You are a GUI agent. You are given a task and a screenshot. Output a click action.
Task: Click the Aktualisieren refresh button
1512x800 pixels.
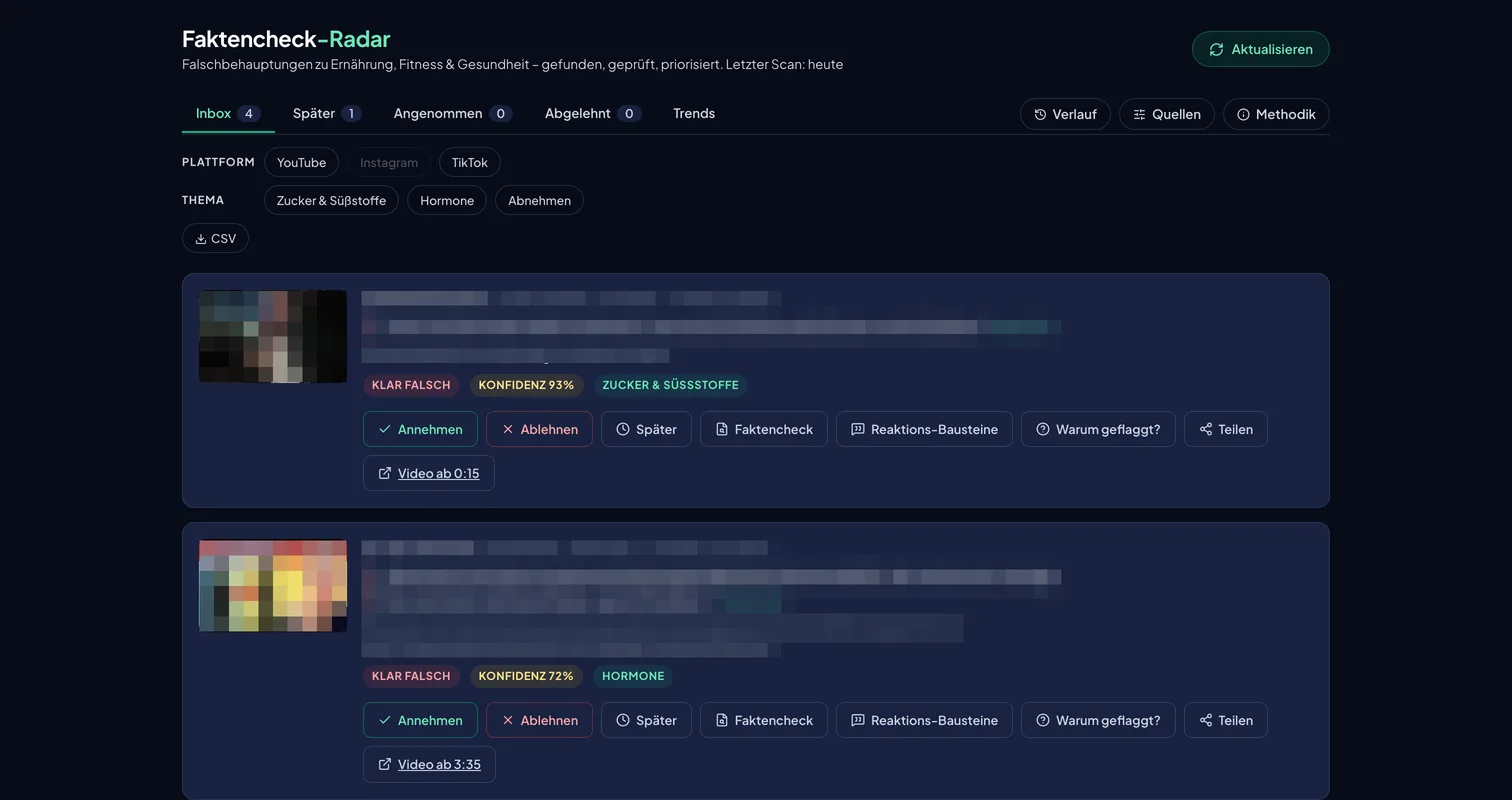pos(1260,49)
